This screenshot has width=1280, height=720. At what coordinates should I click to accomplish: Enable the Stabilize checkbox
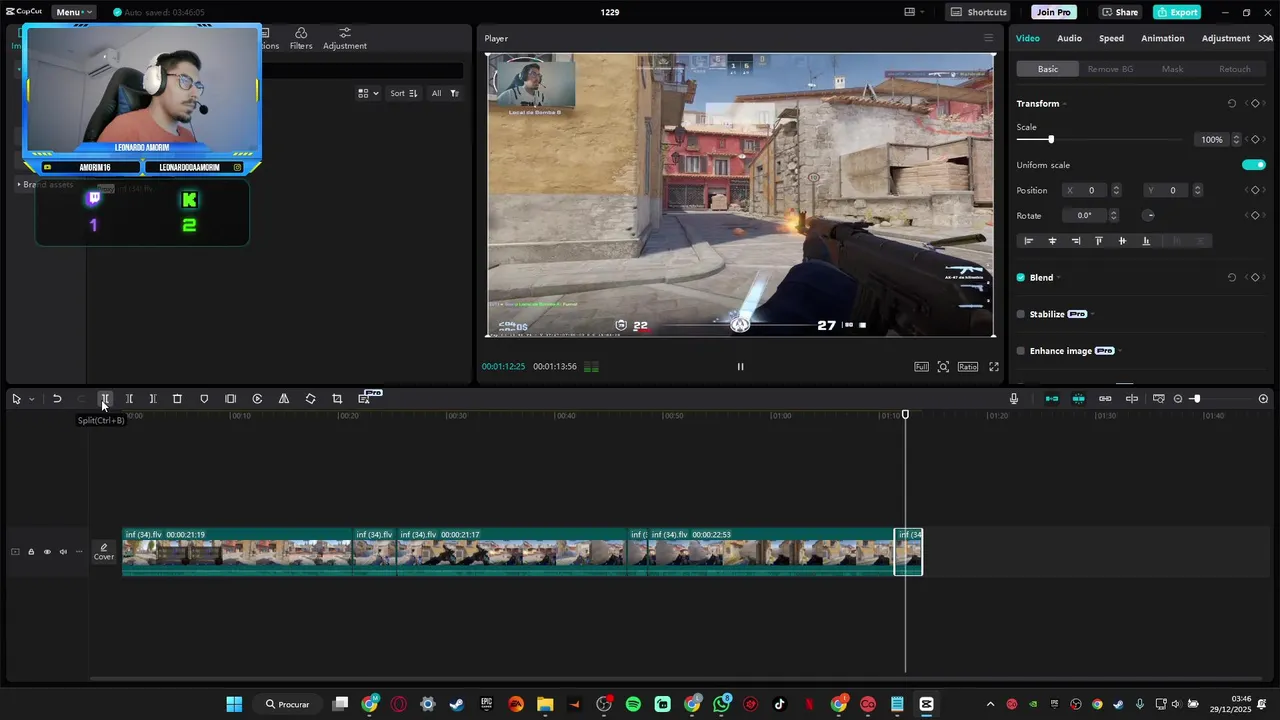click(x=1021, y=314)
